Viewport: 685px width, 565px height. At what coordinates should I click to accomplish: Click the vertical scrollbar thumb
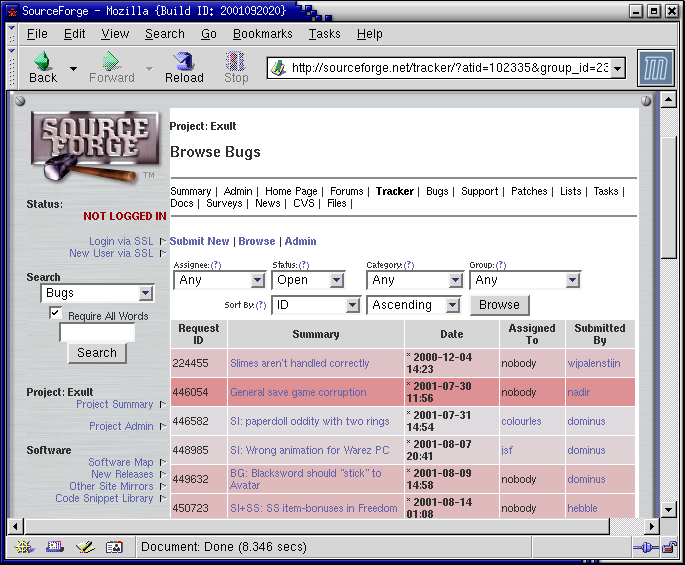click(x=669, y=198)
